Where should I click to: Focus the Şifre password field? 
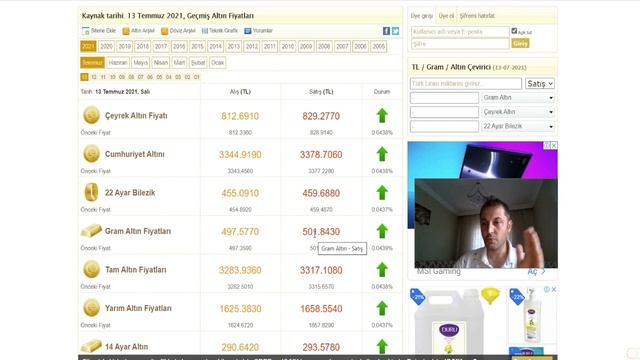point(460,43)
